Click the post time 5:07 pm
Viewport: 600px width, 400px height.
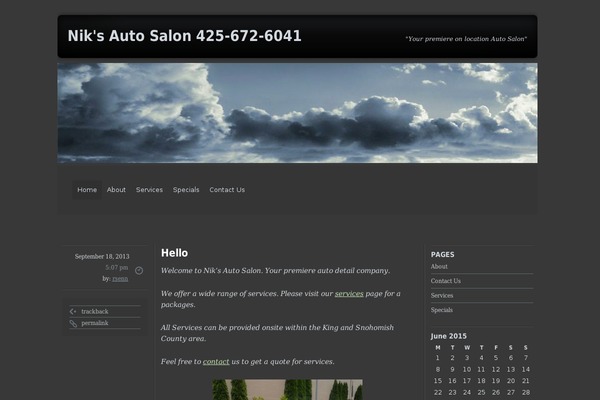coord(117,268)
